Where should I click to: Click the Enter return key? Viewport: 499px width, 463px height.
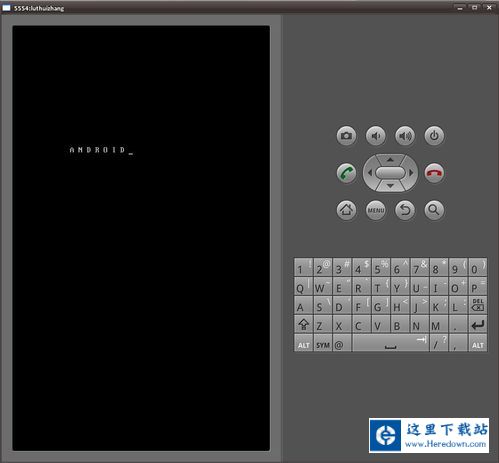(x=477, y=324)
